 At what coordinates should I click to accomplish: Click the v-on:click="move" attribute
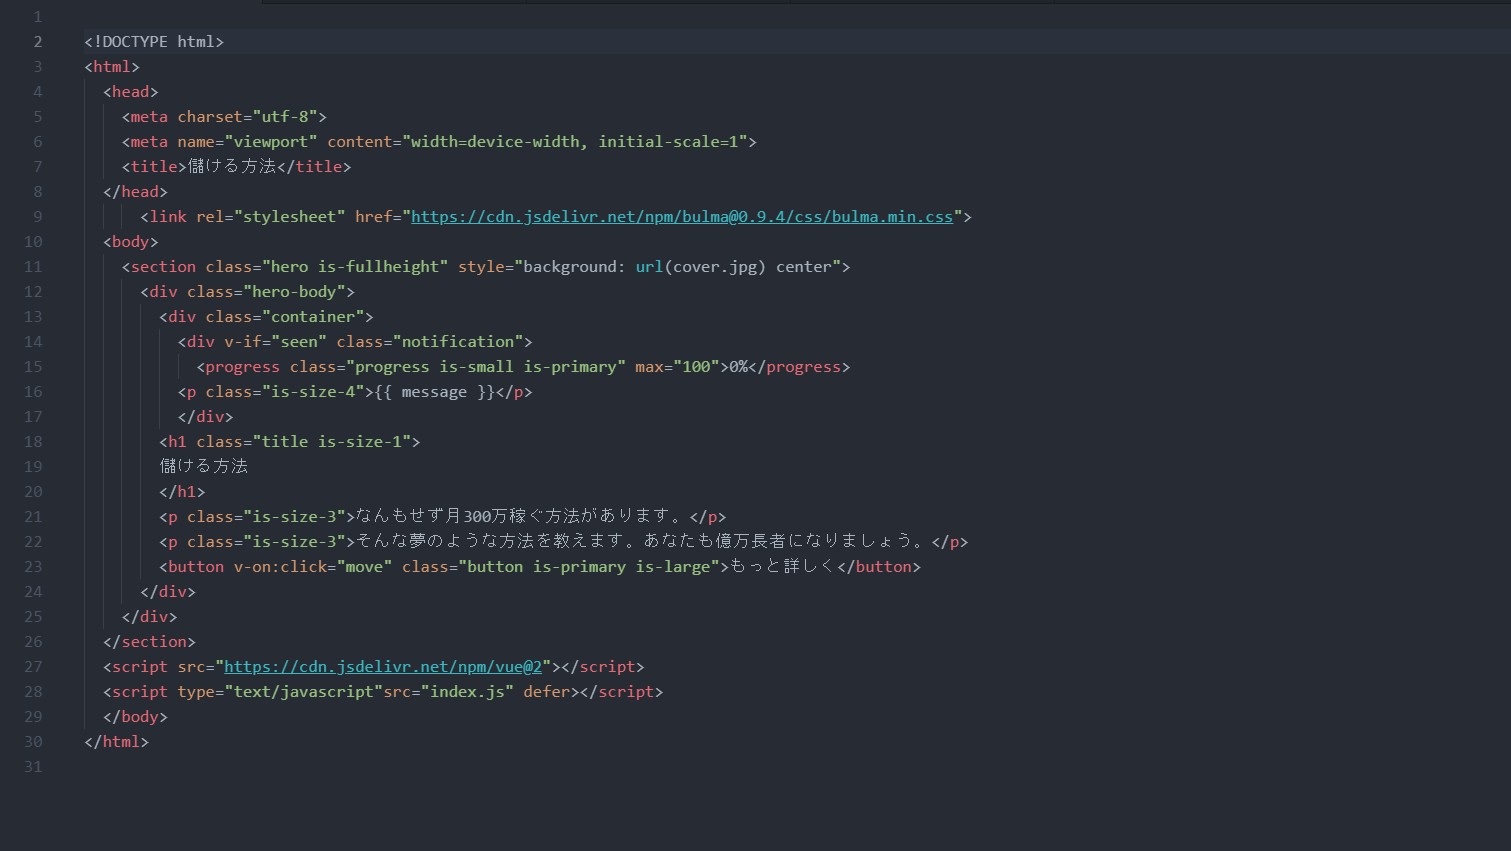pyautogui.click(x=313, y=567)
